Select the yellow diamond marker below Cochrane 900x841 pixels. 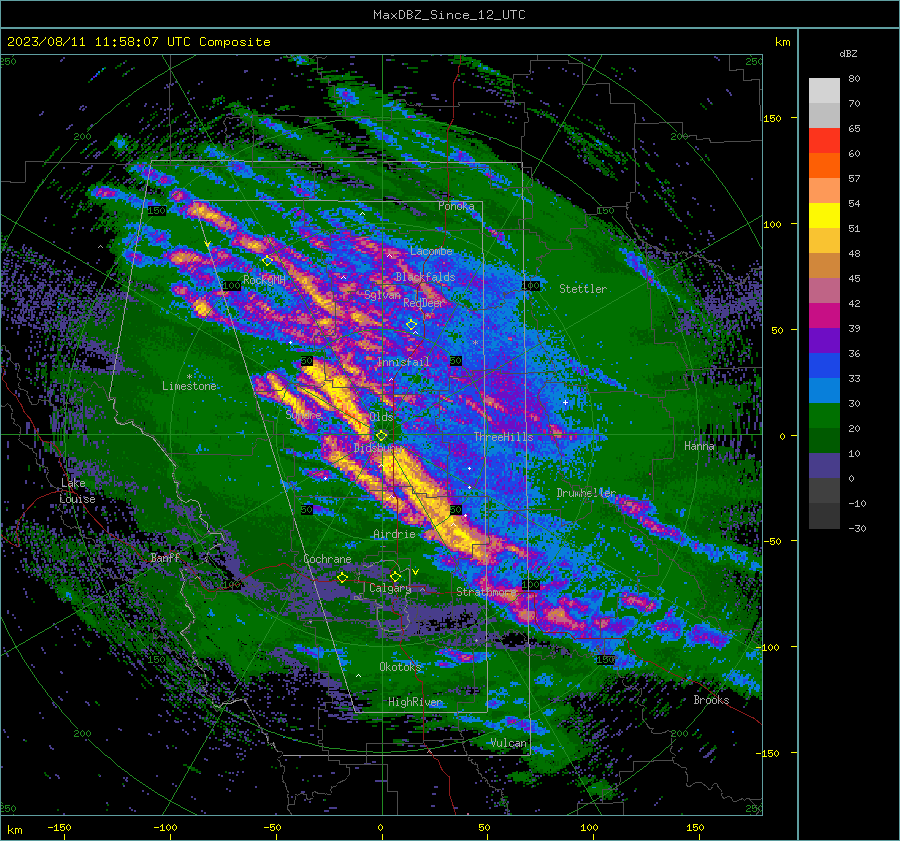342,578
